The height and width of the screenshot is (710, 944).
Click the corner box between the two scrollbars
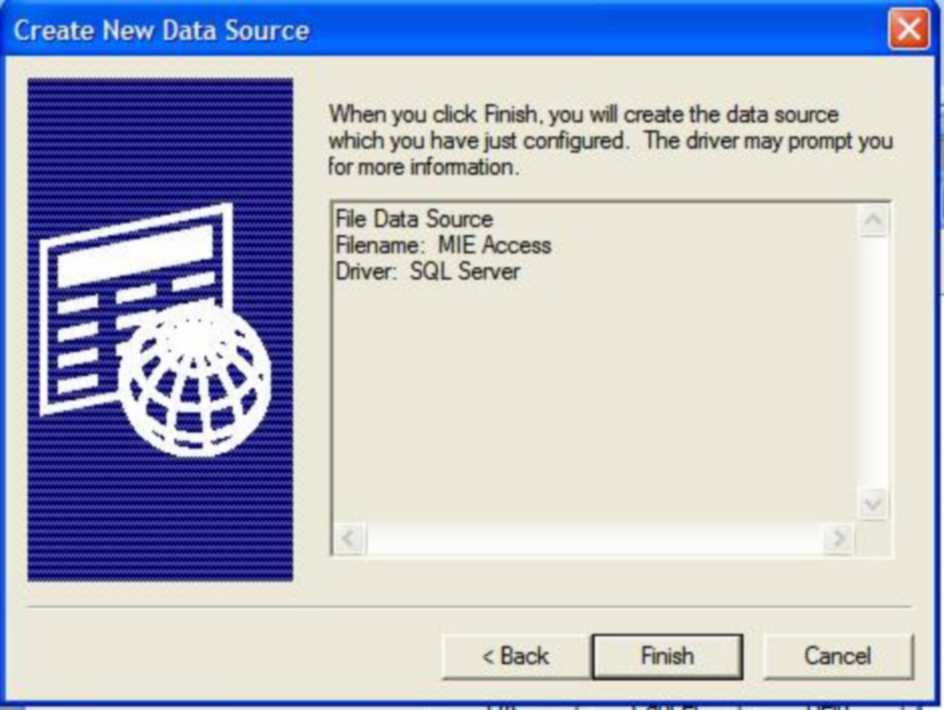click(873, 537)
